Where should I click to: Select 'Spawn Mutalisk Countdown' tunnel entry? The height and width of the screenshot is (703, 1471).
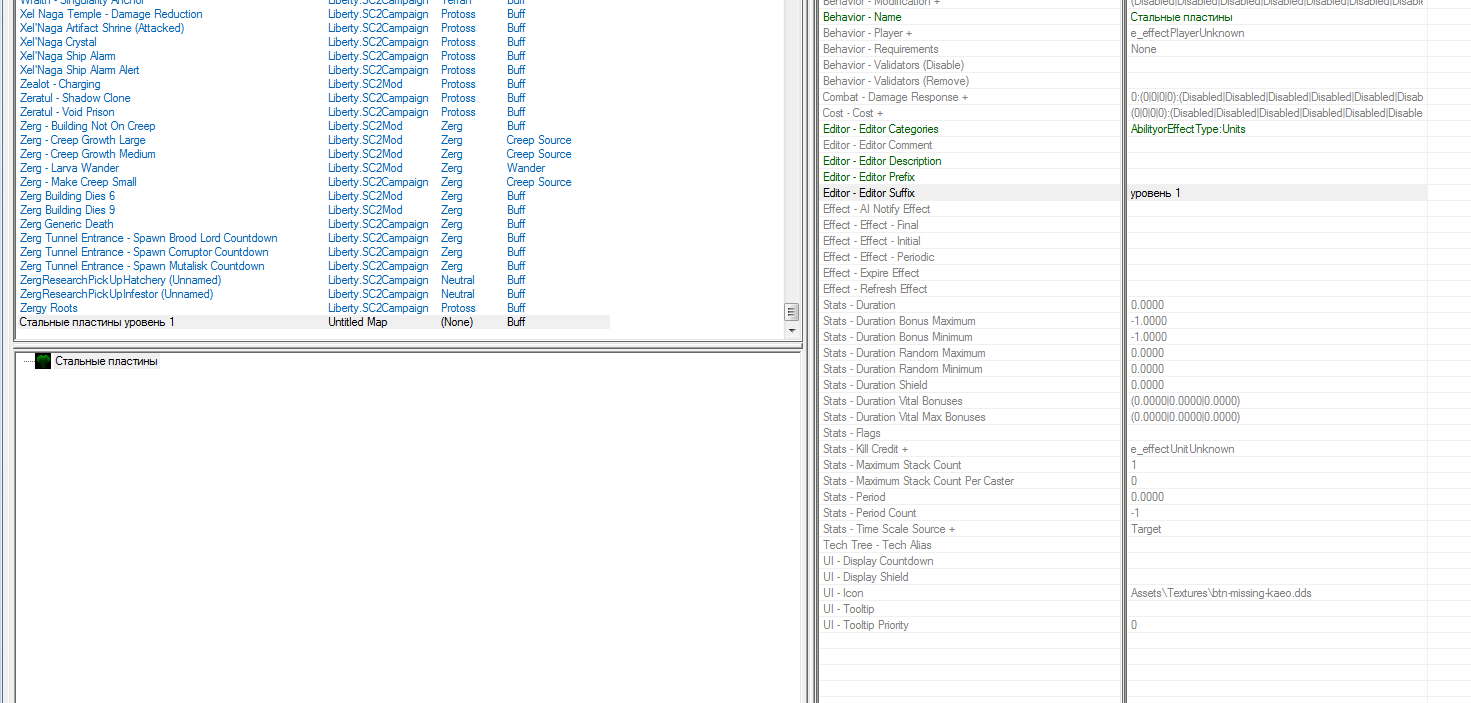point(142,266)
